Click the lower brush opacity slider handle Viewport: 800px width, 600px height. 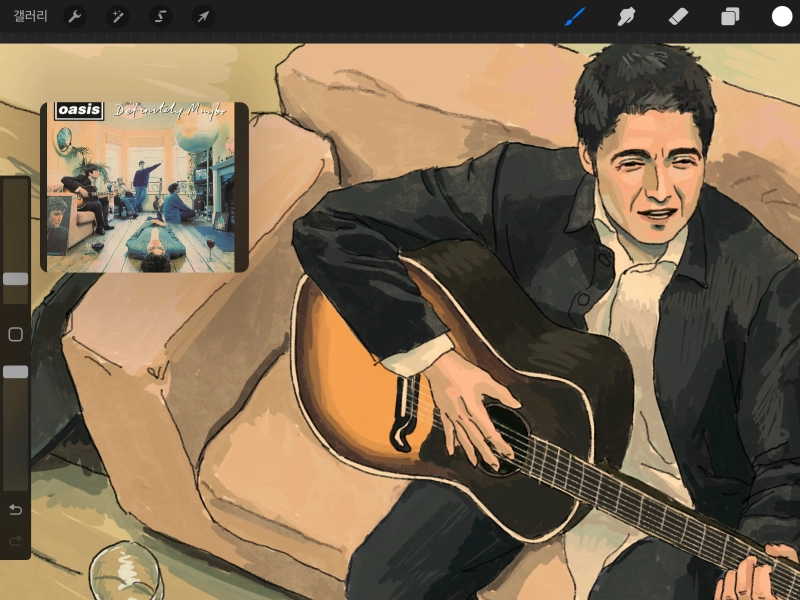[15, 371]
